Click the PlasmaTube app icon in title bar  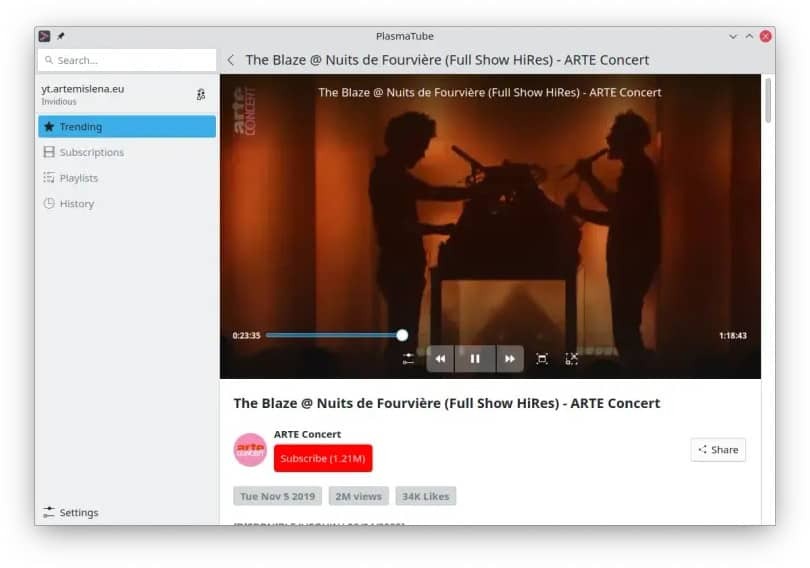coord(45,36)
